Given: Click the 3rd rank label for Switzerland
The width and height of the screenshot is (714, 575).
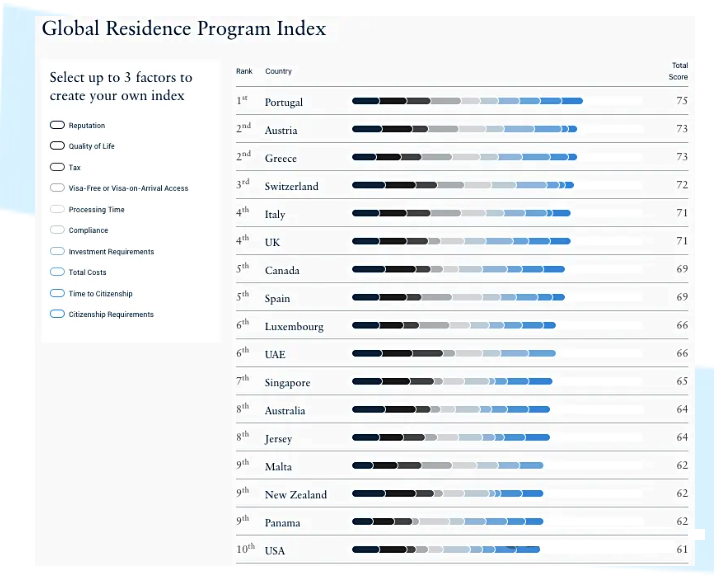Looking at the screenshot, I should [x=243, y=184].
